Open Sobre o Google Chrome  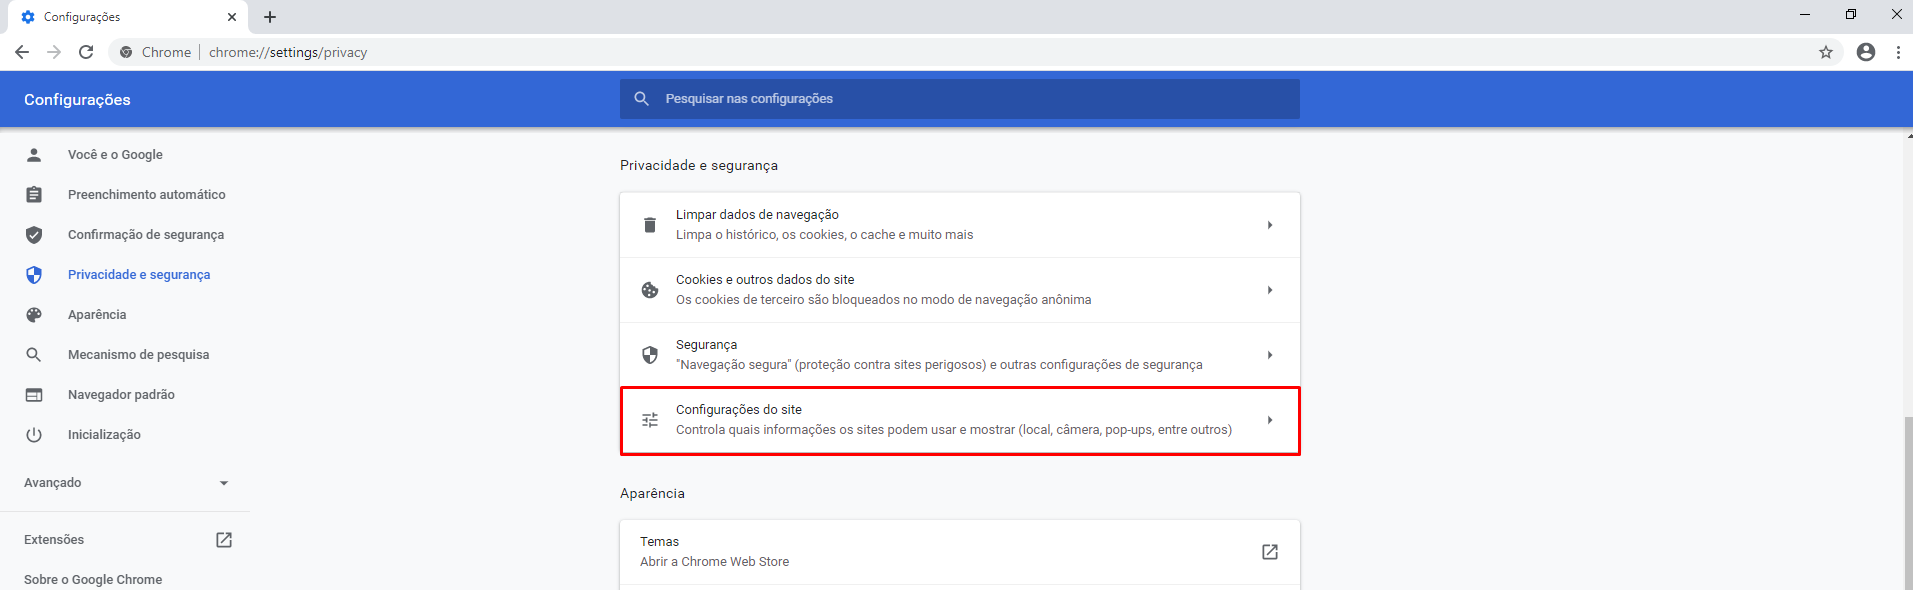pyautogui.click(x=93, y=580)
